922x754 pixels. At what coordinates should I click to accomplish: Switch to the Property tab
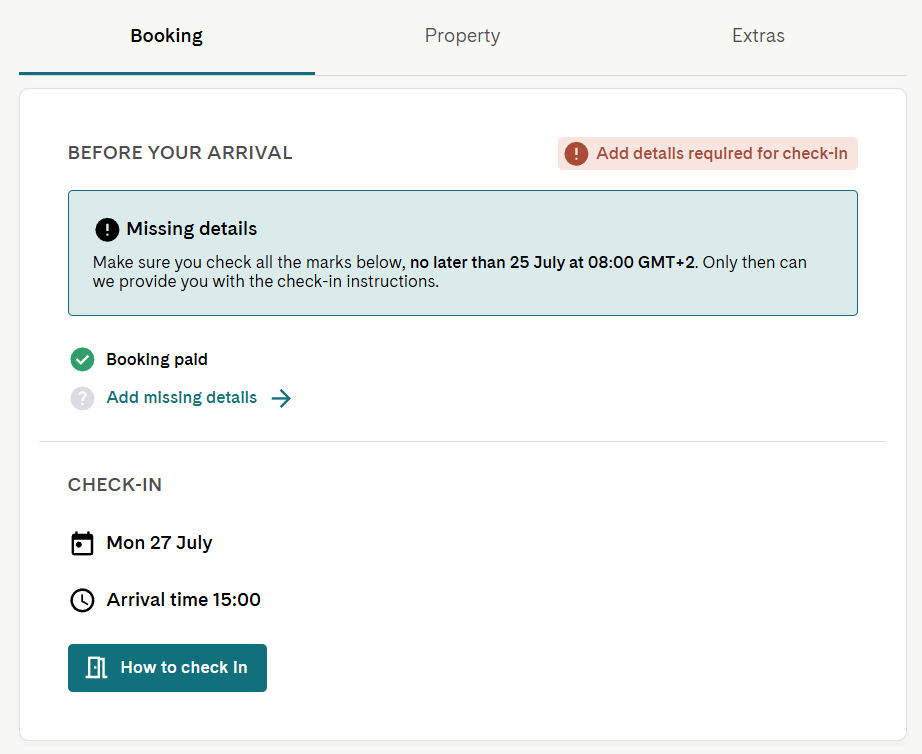pyautogui.click(x=462, y=36)
